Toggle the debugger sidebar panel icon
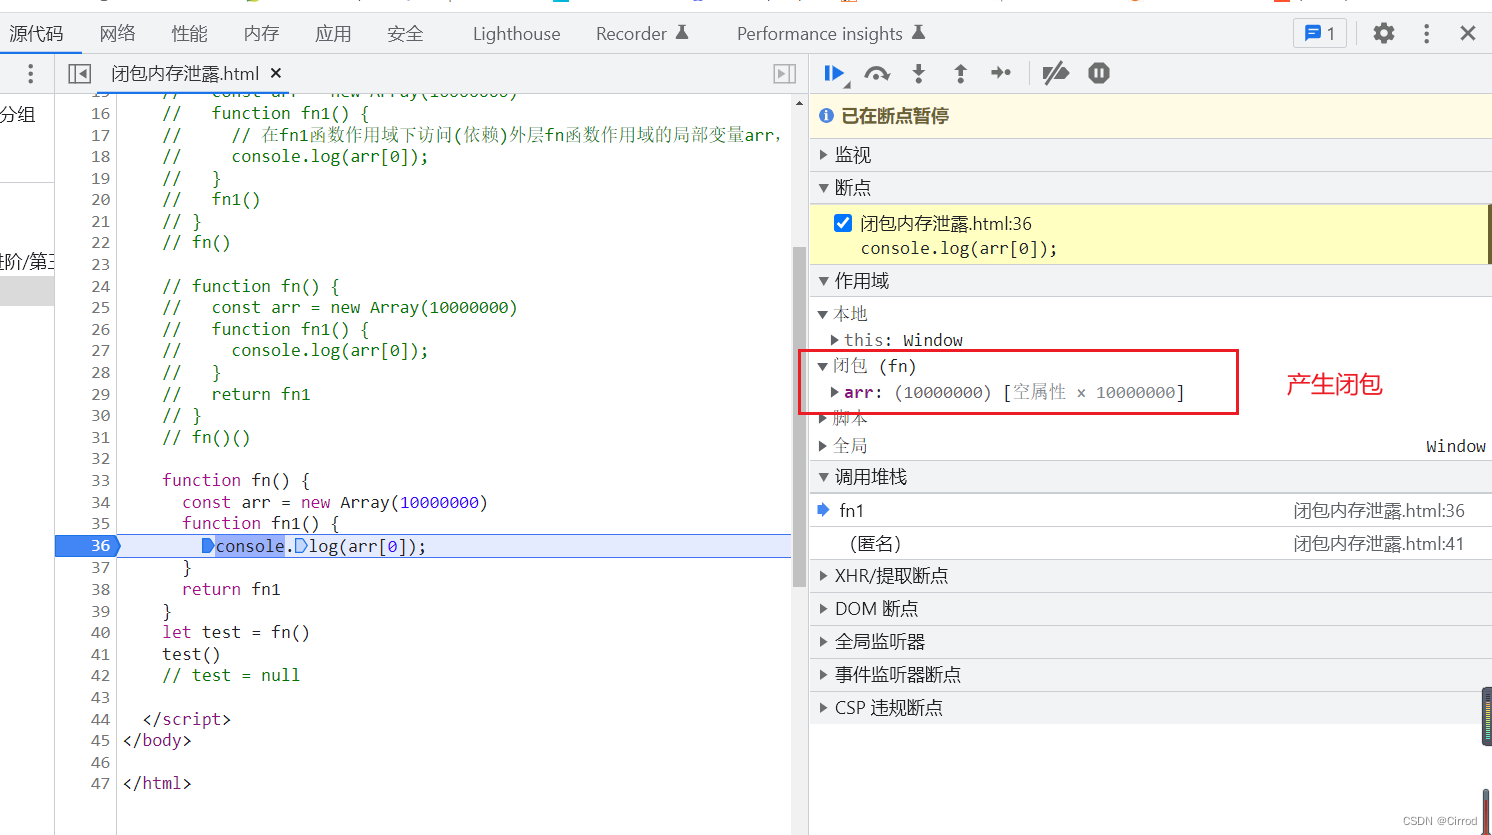The width and height of the screenshot is (1492, 835). tap(785, 73)
